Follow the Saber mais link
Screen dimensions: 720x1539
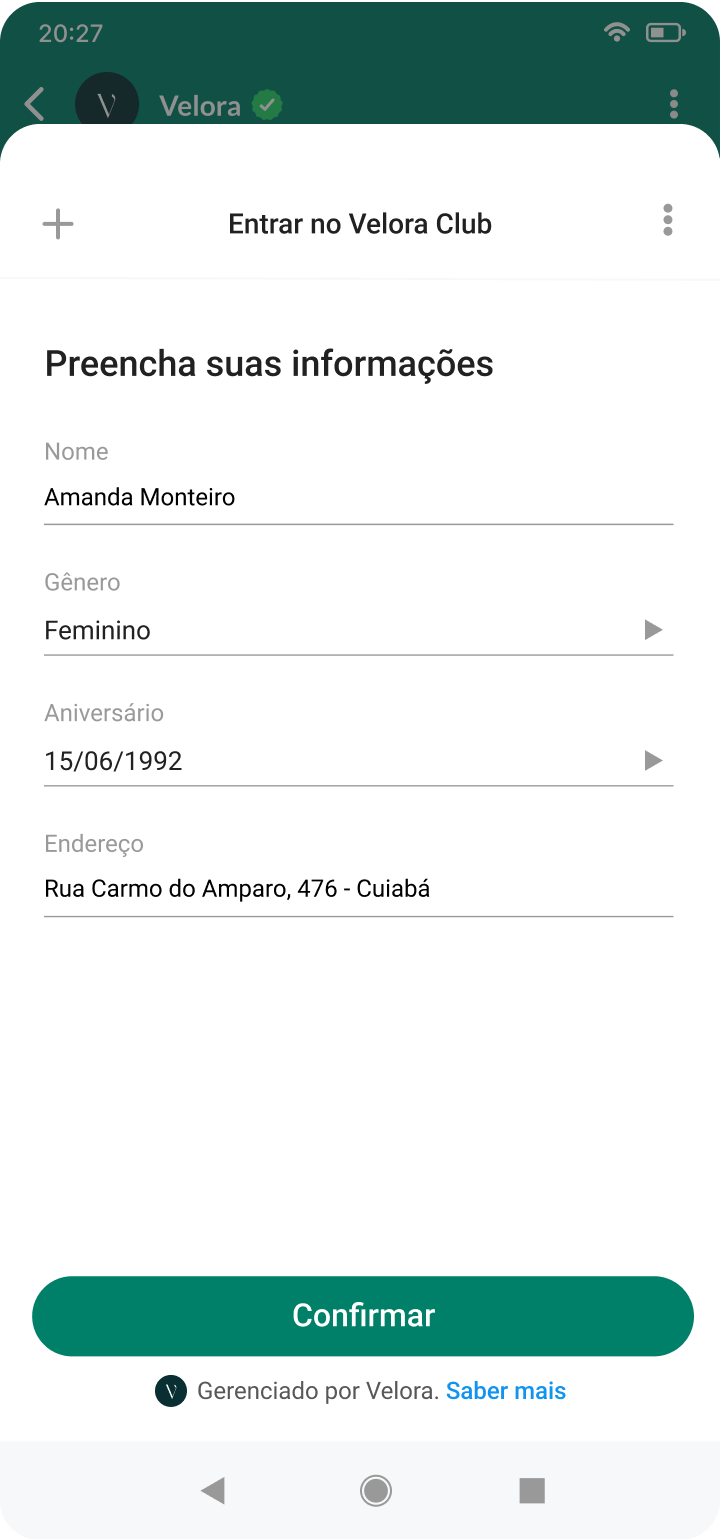pos(506,1391)
